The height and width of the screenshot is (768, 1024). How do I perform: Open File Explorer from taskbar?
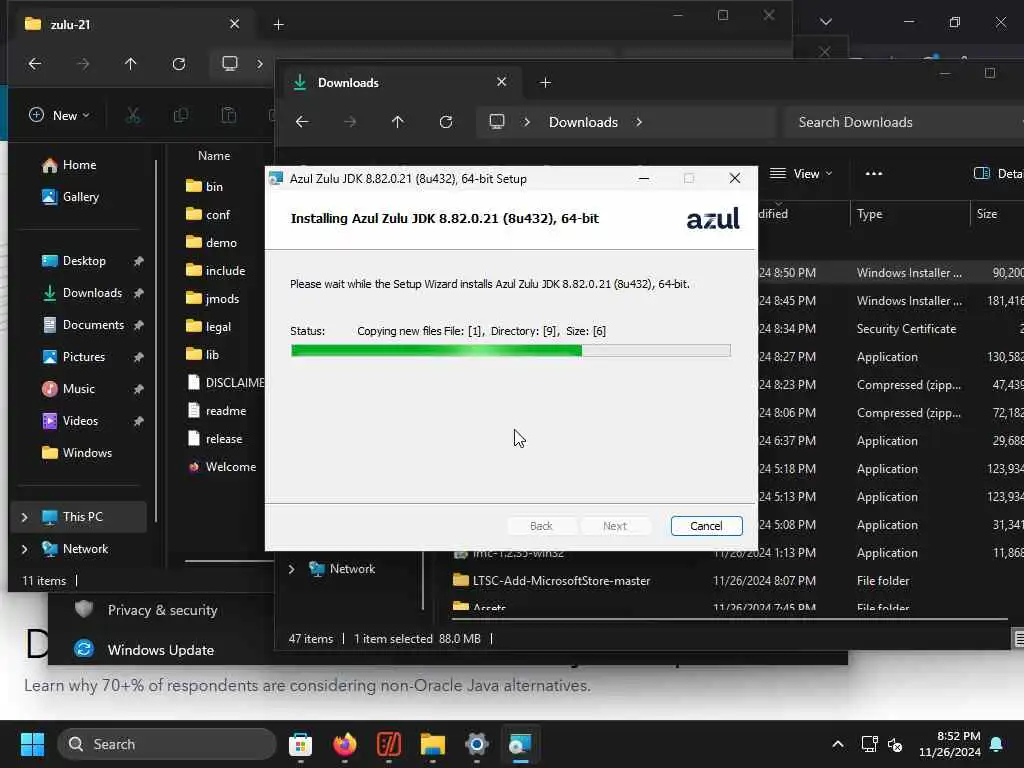[432, 744]
